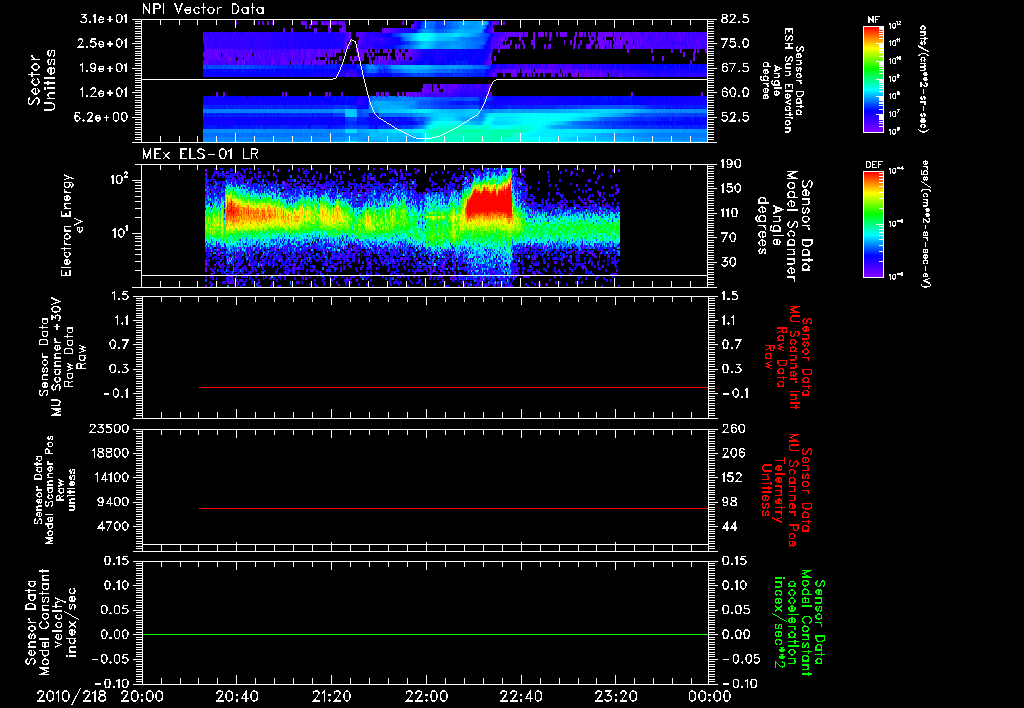Click the 14100 scanner position tick label

[109, 477]
